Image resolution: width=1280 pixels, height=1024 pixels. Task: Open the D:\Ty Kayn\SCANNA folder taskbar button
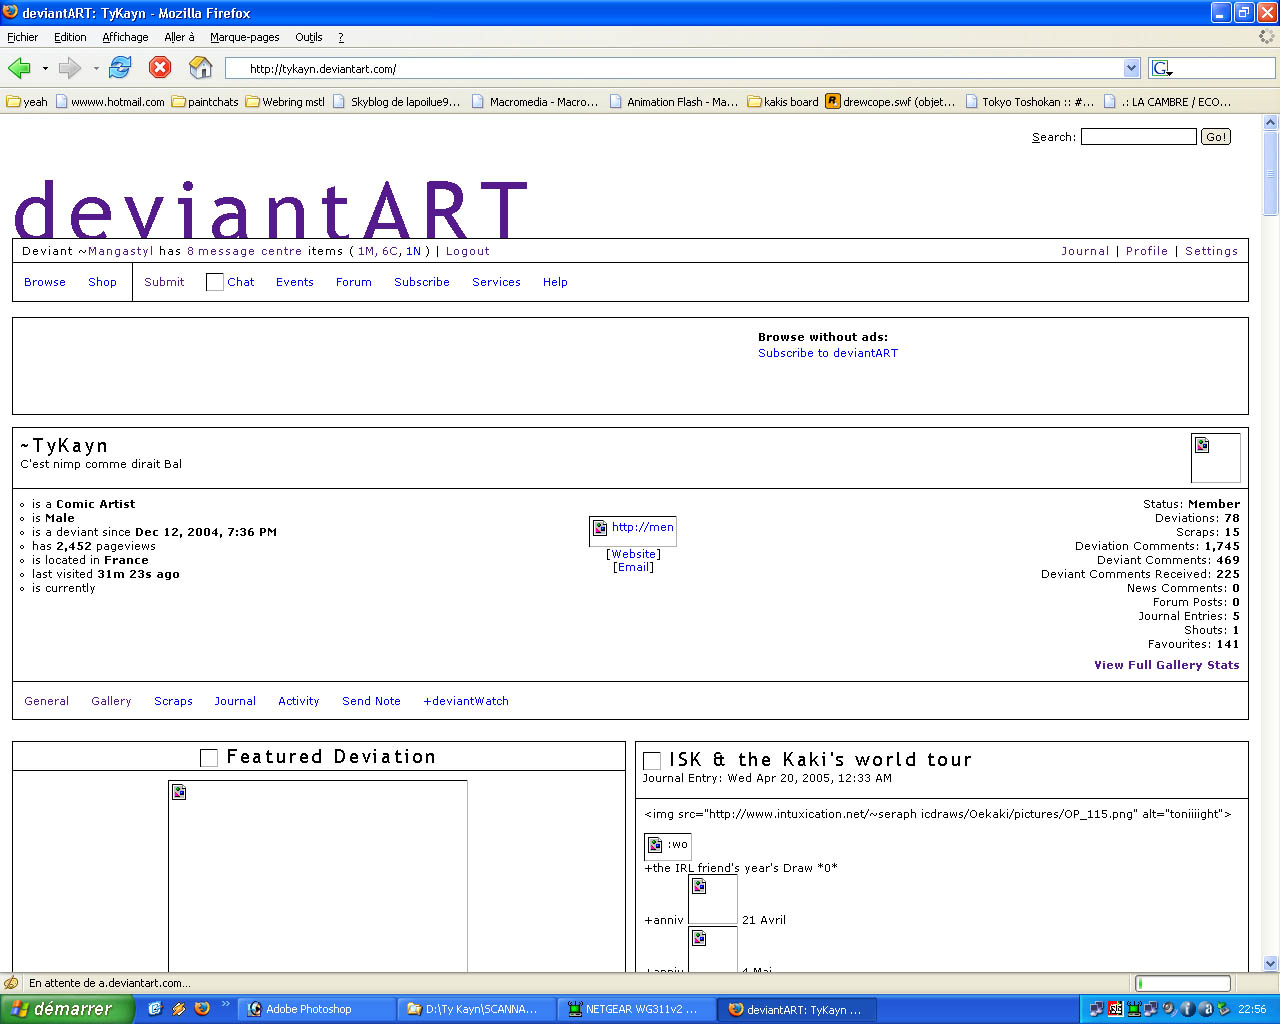tap(478, 1009)
